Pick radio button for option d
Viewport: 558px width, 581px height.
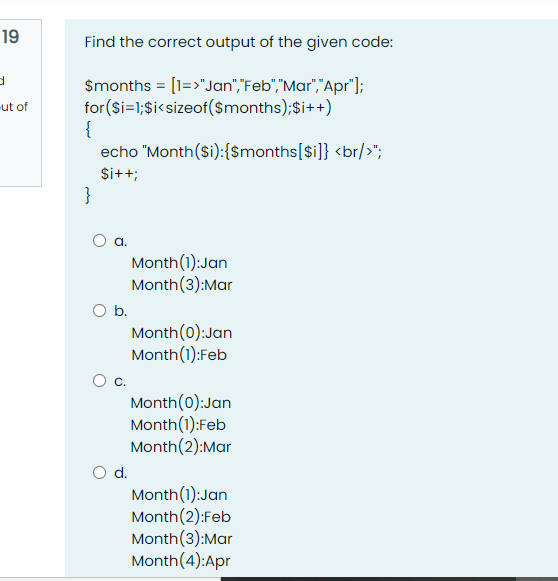[x=99, y=472]
